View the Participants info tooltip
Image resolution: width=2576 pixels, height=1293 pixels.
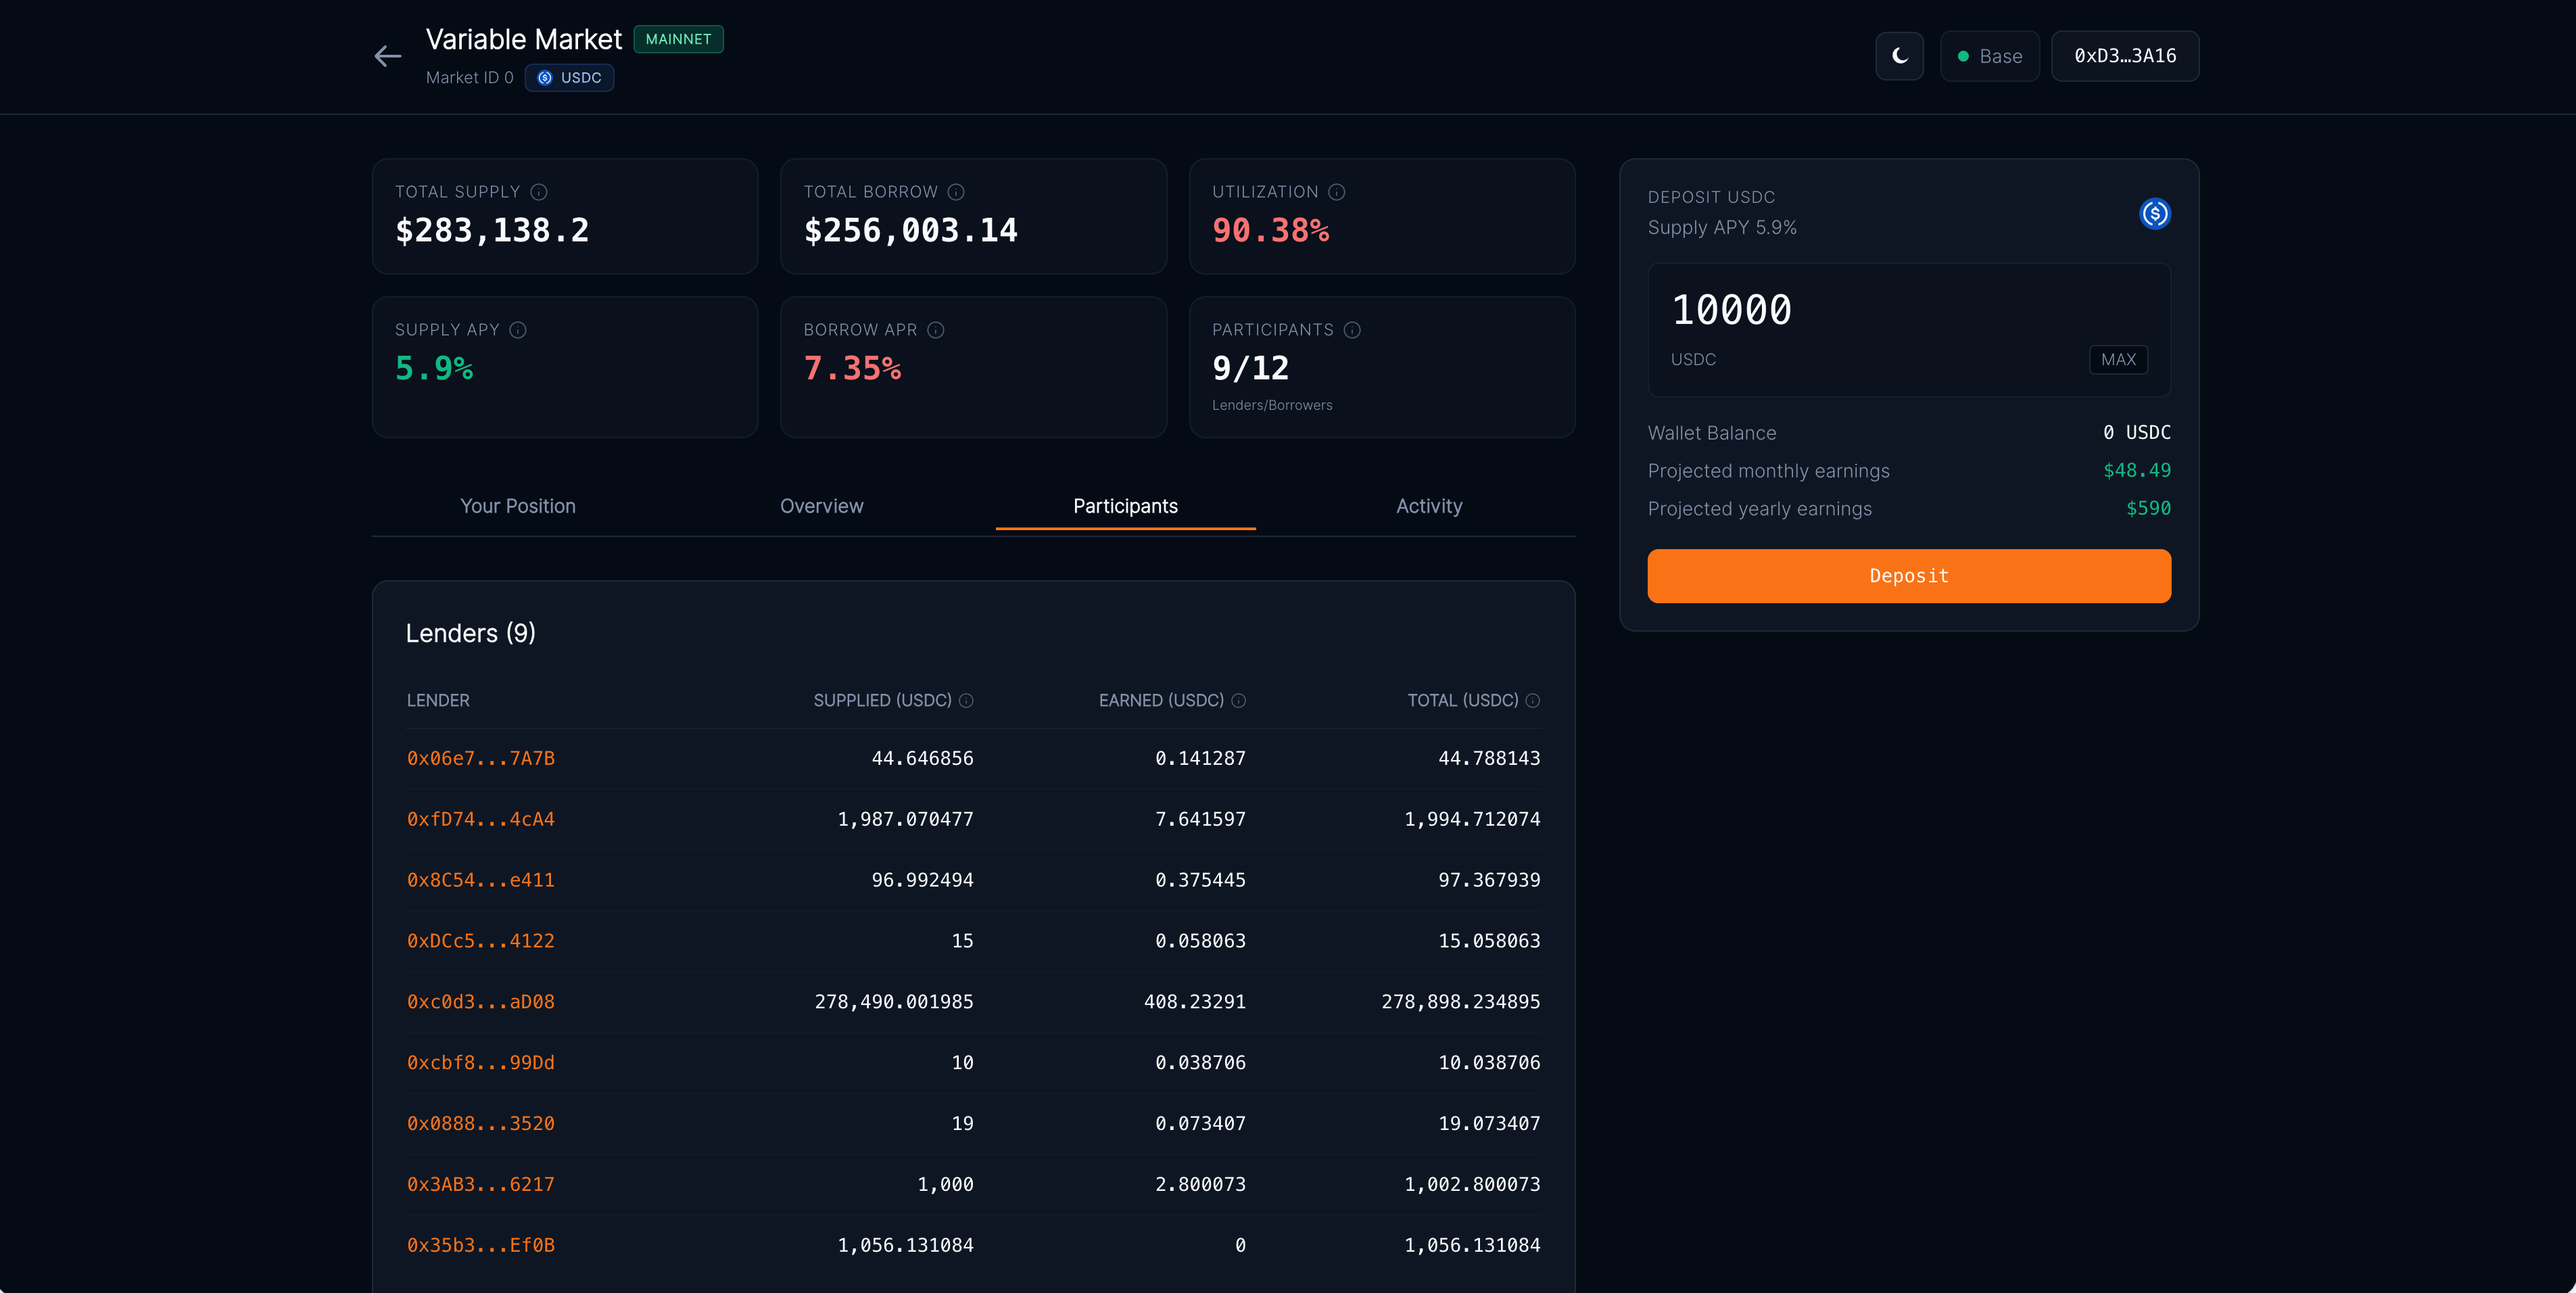pyautogui.click(x=1352, y=329)
